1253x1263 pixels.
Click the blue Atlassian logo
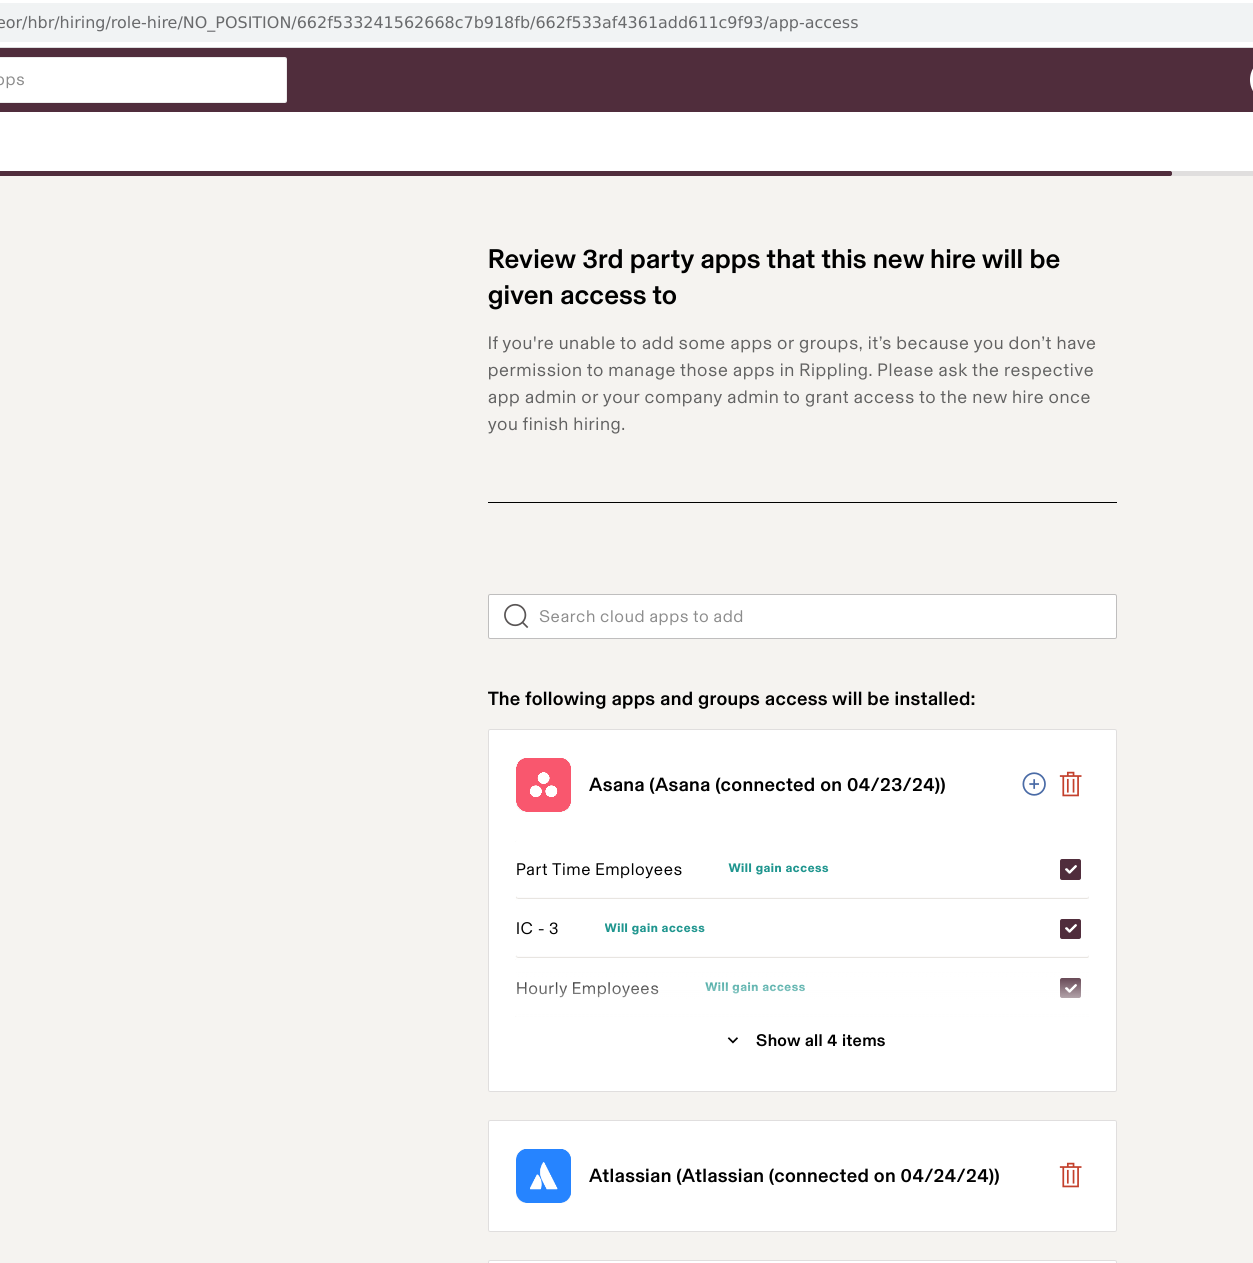[x=543, y=1176]
